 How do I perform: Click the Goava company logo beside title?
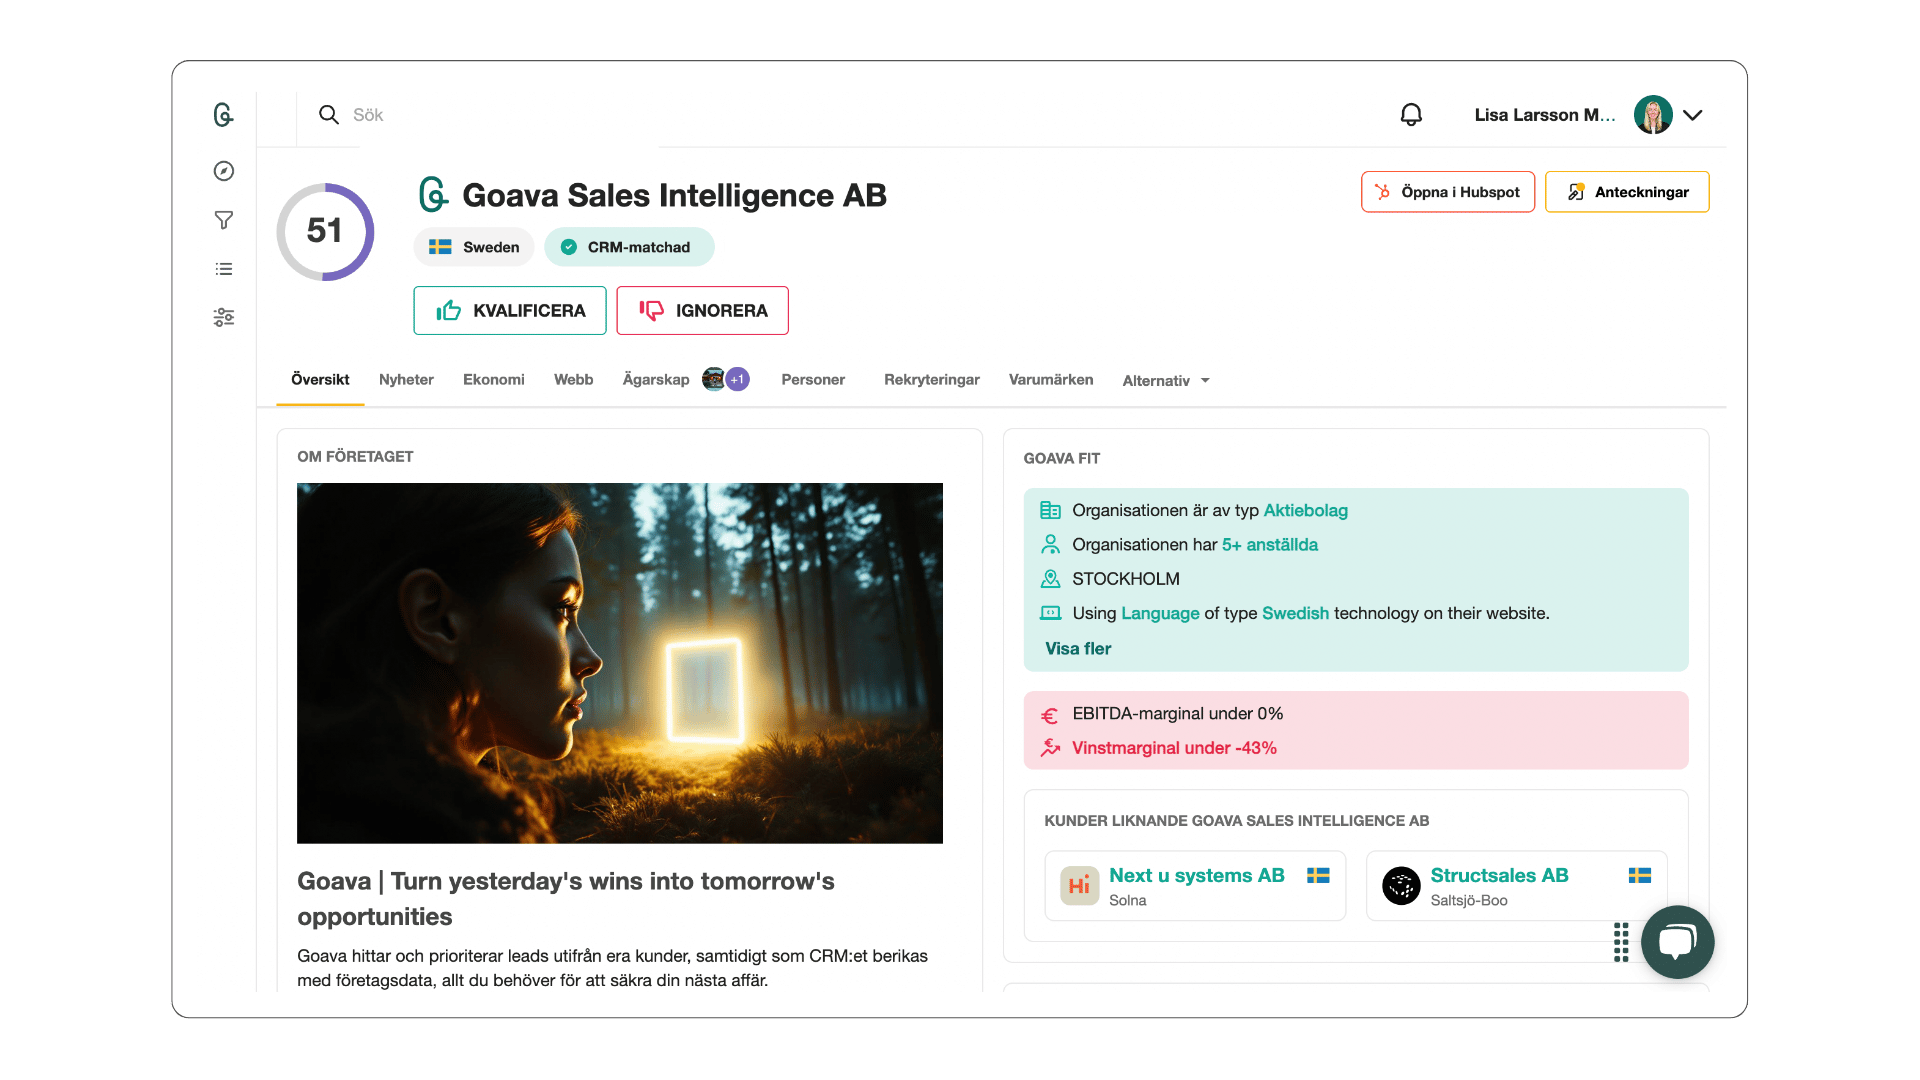[x=433, y=195]
